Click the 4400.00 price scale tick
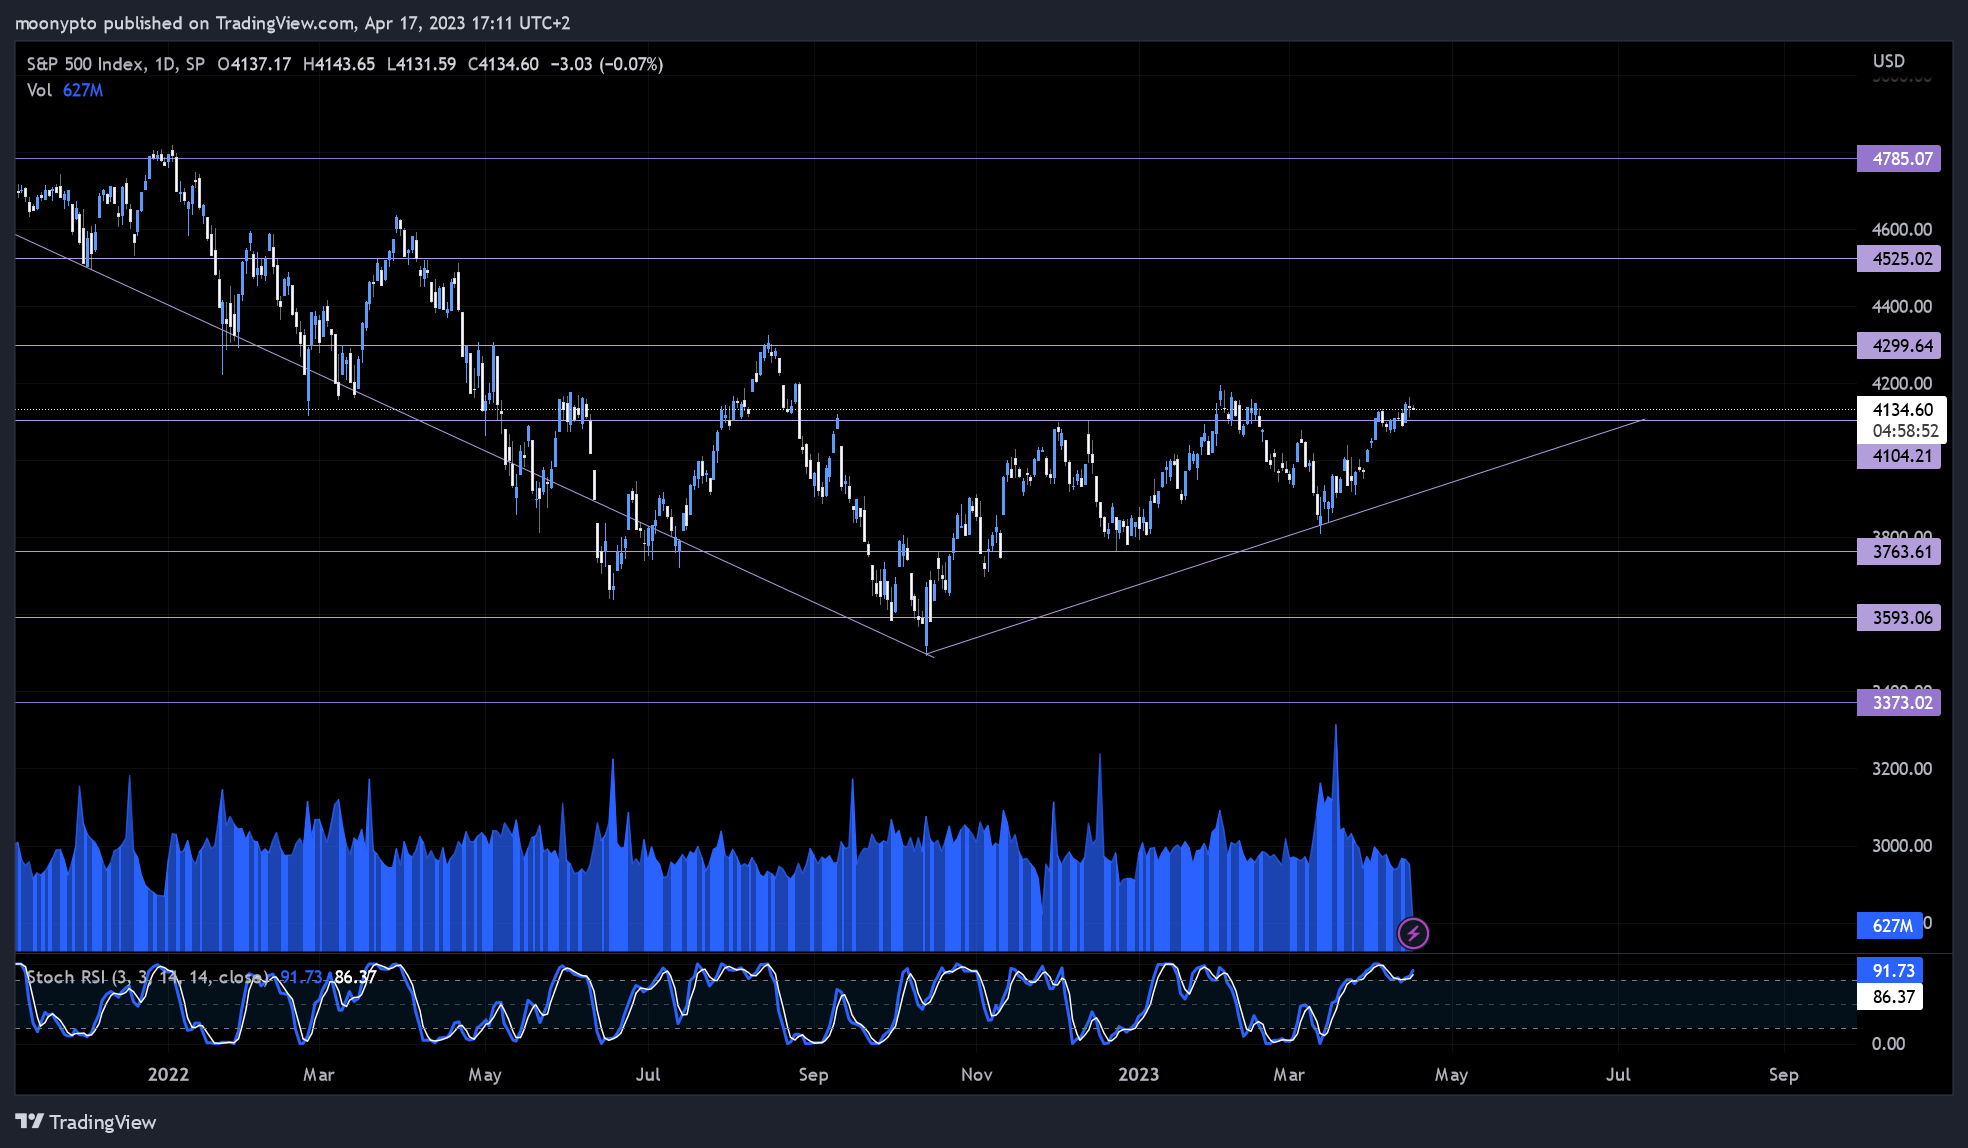The width and height of the screenshot is (1968, 1148). 1901,306
